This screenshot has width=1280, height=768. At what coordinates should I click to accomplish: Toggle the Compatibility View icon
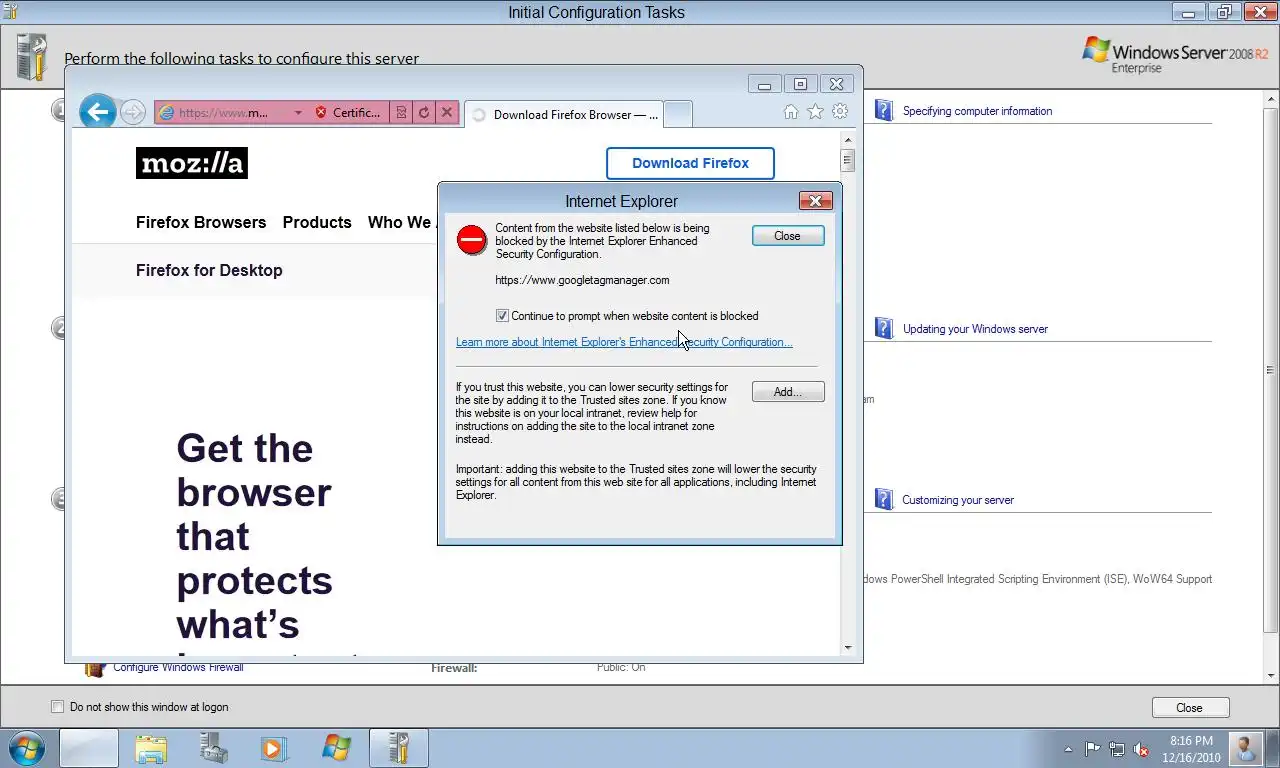coord(401,113)
